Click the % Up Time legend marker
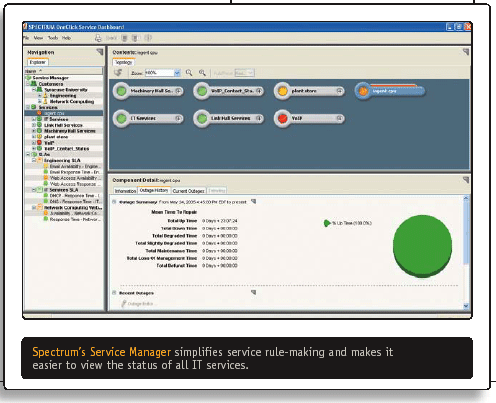Viewport: 496px width, 403px height. coord(326,223)
